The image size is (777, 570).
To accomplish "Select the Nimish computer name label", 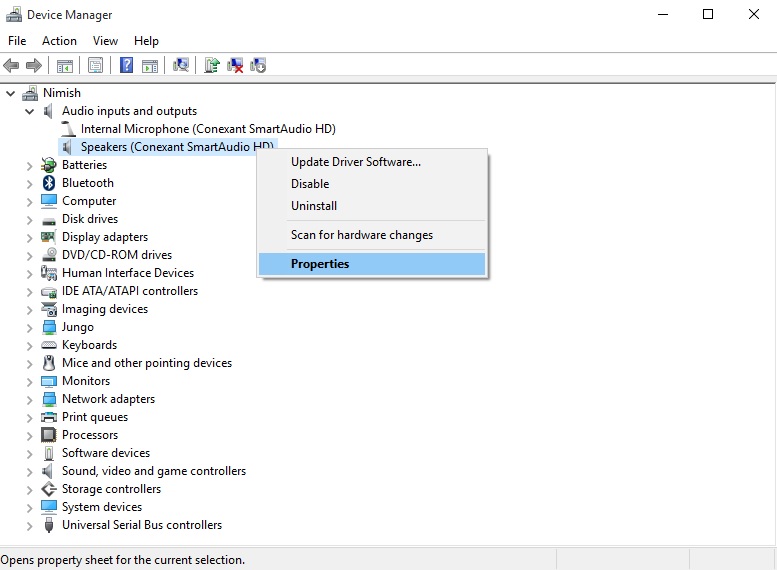I will point(61,93).
